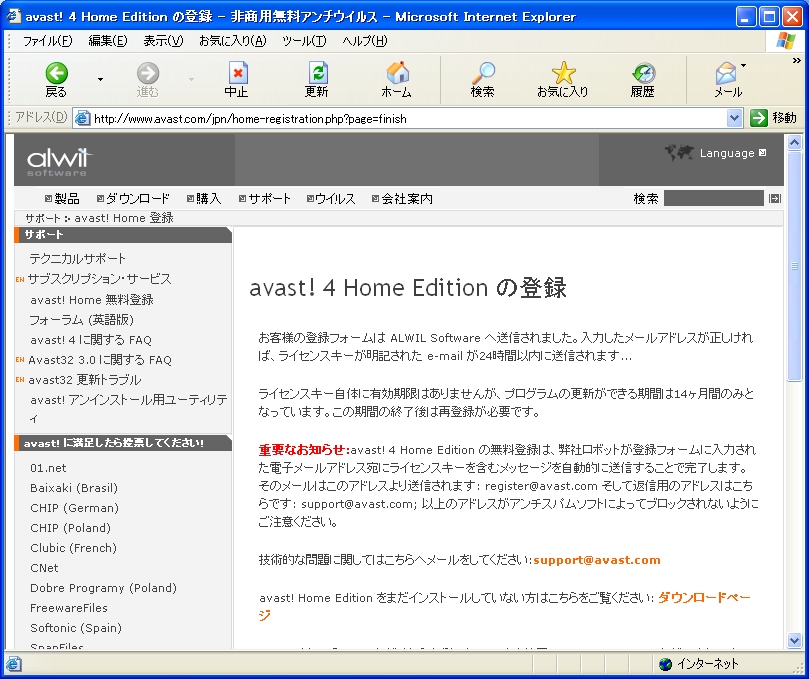The image size is (809, 679).
Task: Open the History (履歴) icon
Action: 643,73
